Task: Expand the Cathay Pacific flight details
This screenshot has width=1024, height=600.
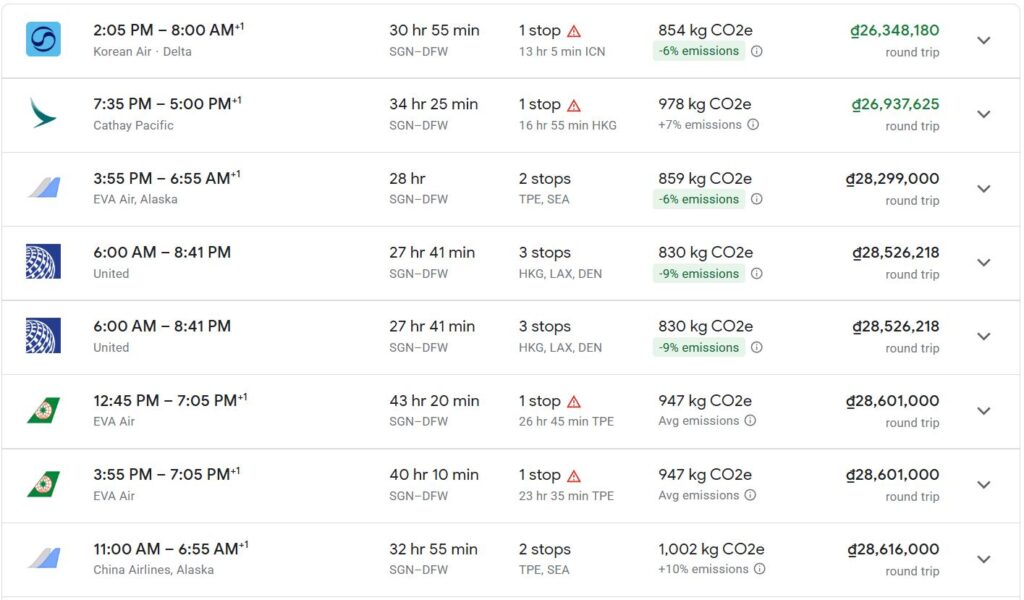Action: 983,114
